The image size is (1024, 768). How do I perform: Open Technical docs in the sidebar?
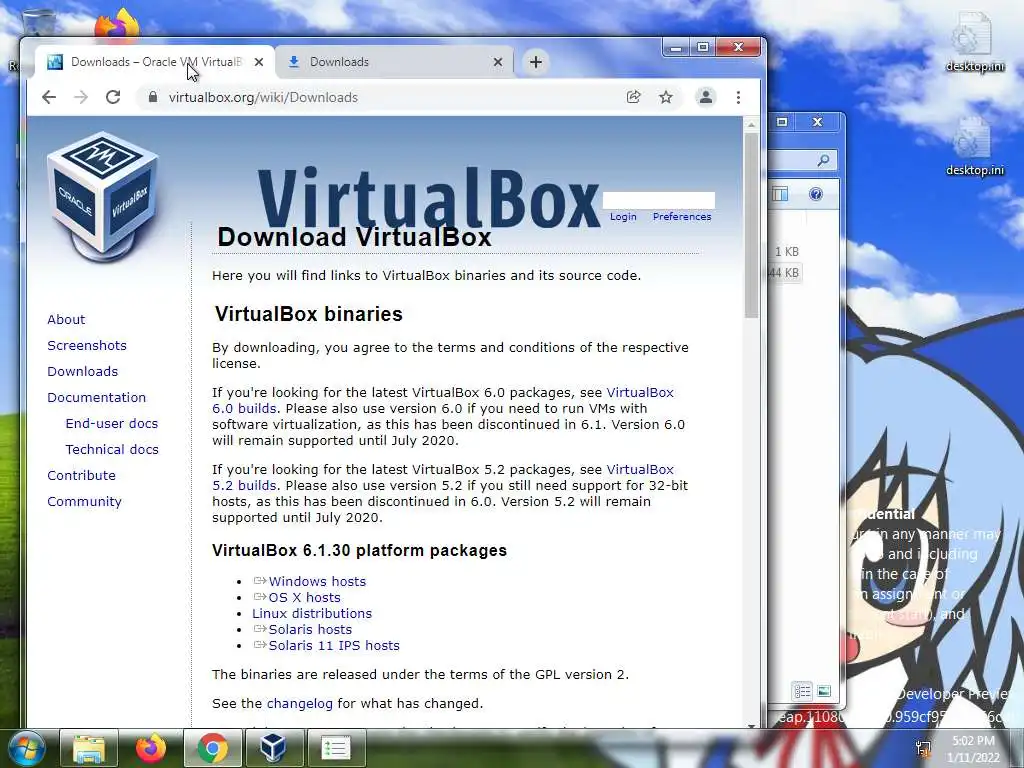tap(112, 450)
